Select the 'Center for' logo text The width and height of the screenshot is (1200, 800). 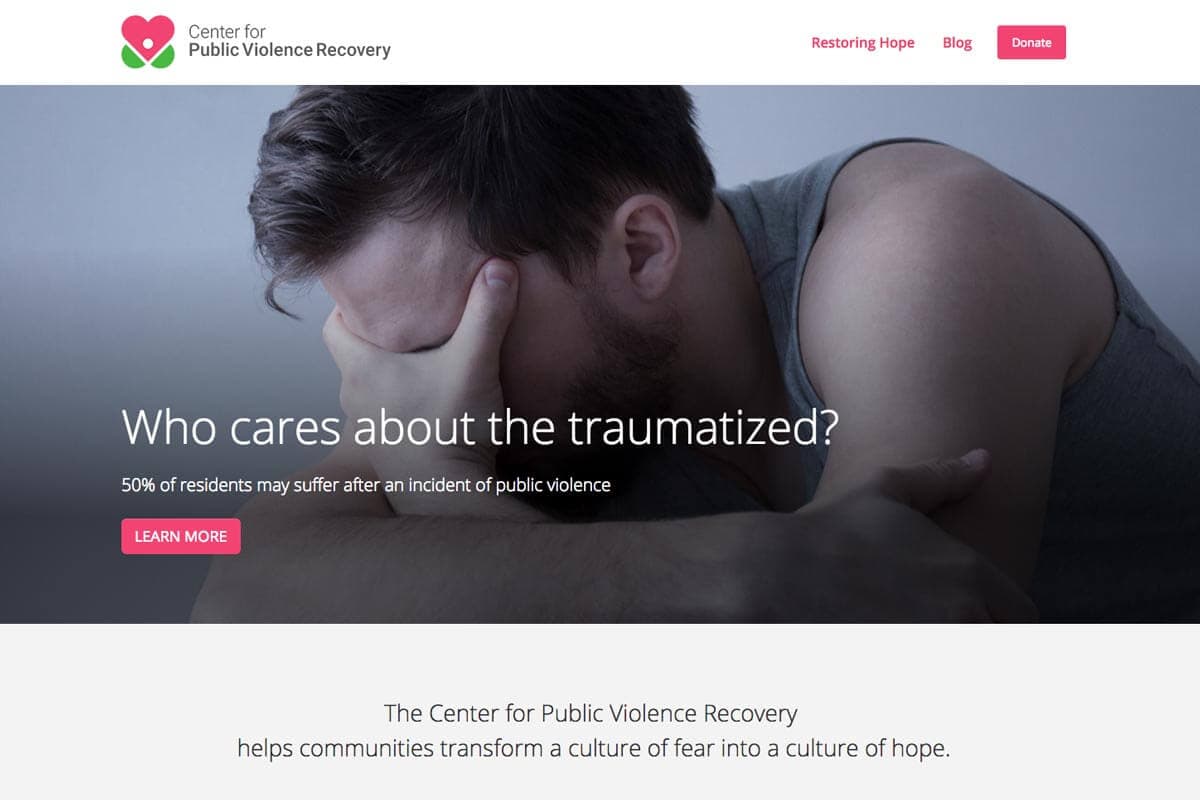tap(227, 32)
